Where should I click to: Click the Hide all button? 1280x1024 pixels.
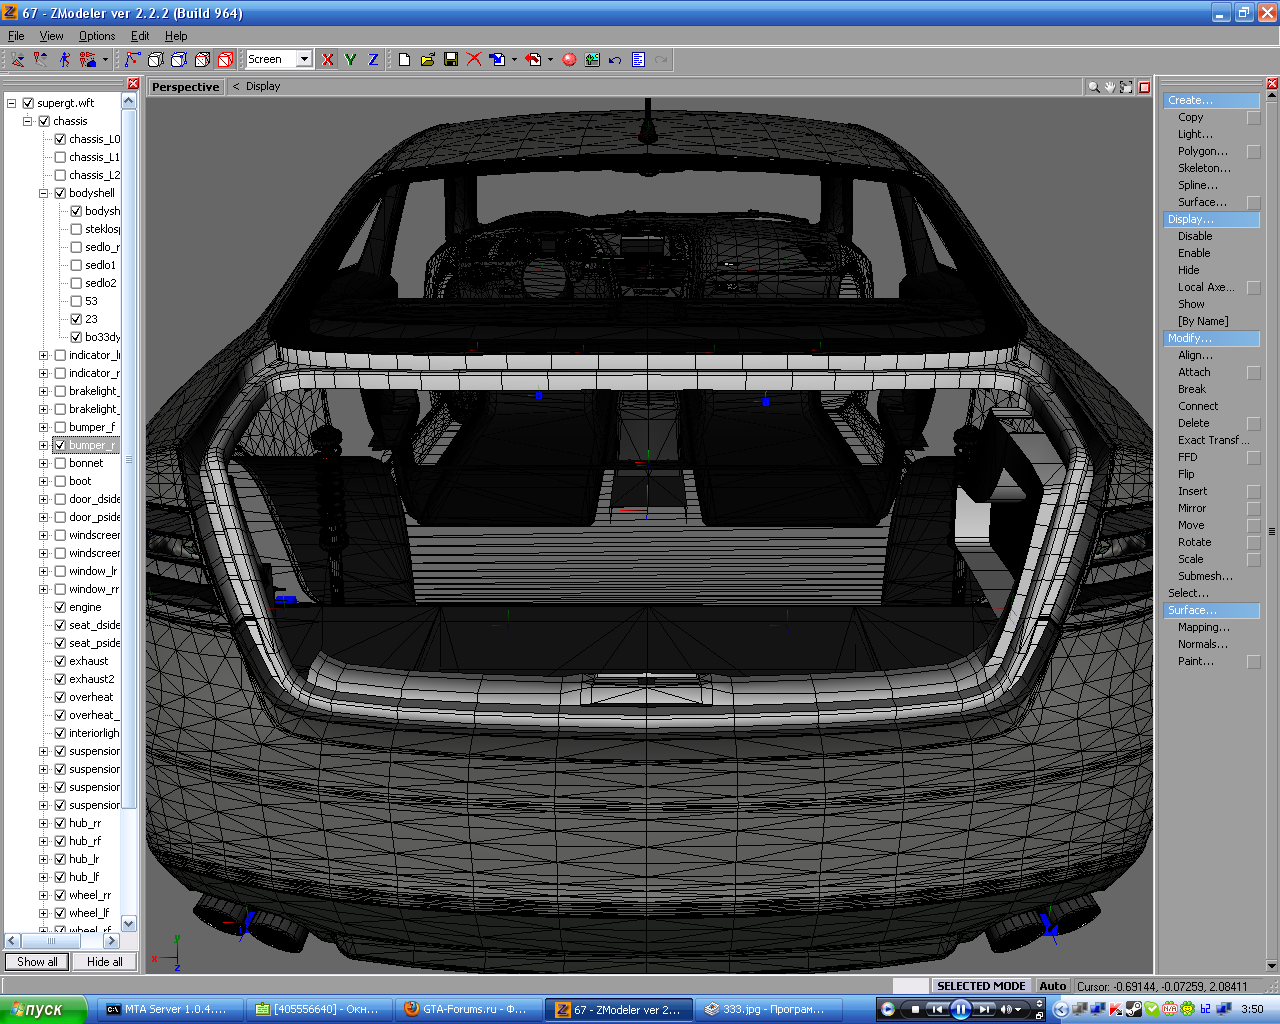click(x=104, y=962)
